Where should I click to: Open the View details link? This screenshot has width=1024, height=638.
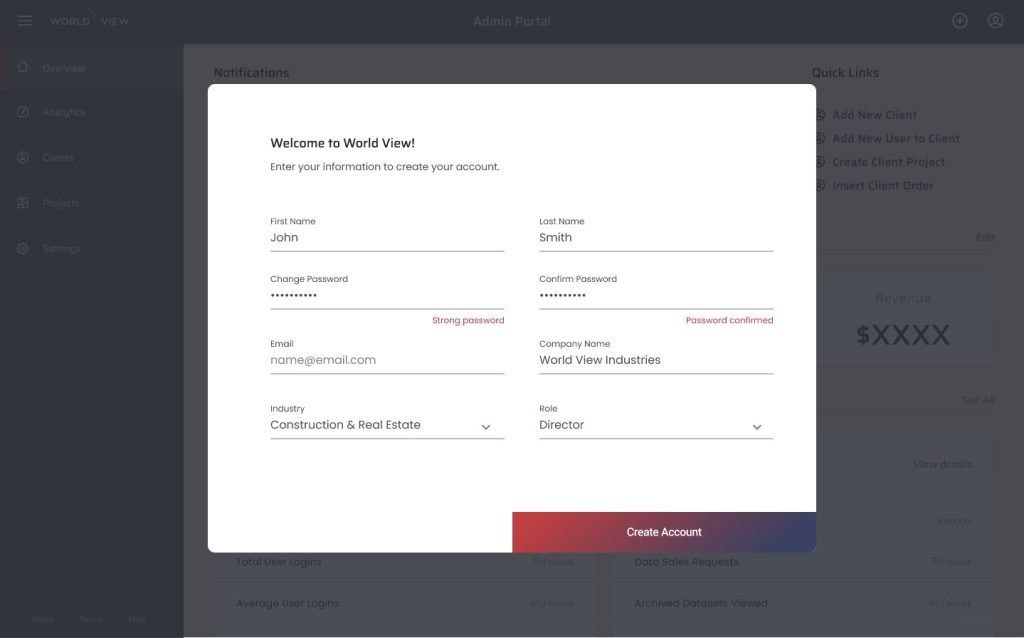[942, 464]
